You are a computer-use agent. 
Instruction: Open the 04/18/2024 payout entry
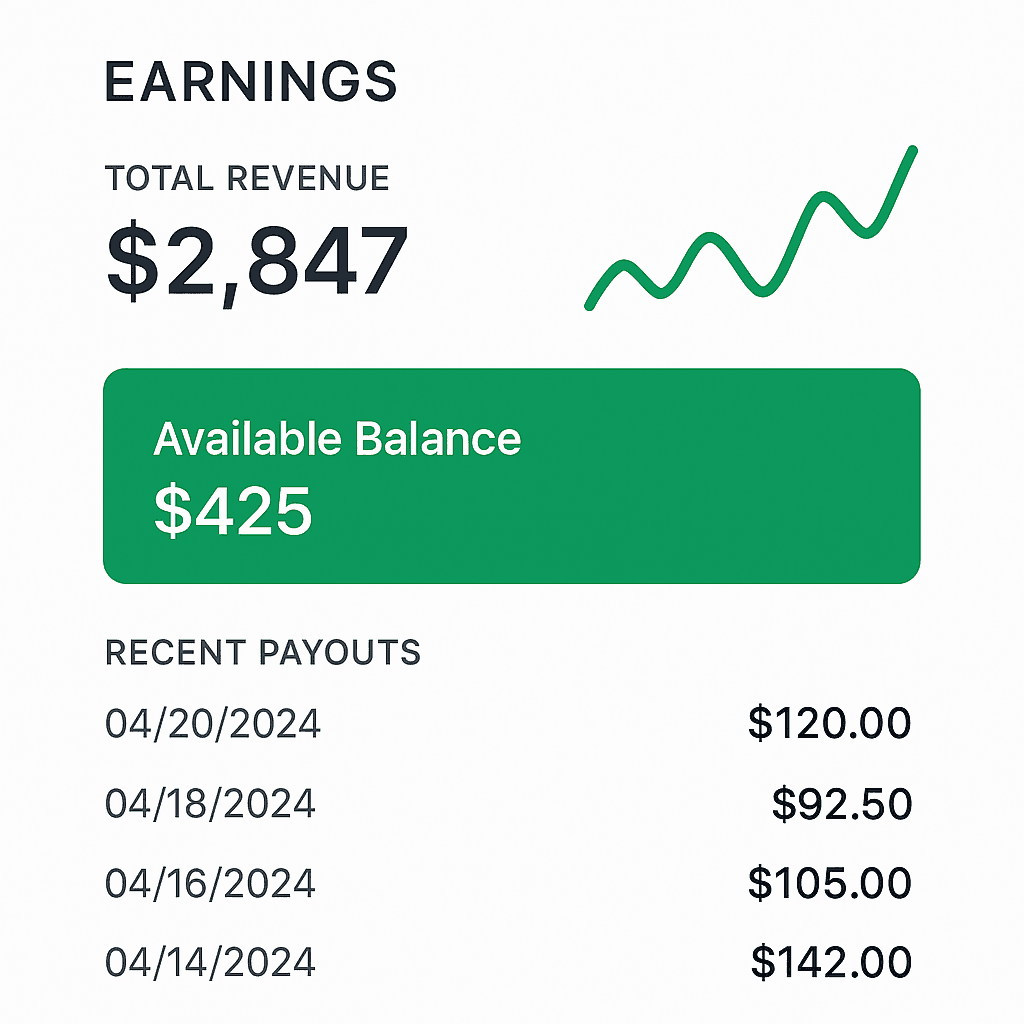pos(211,801)
